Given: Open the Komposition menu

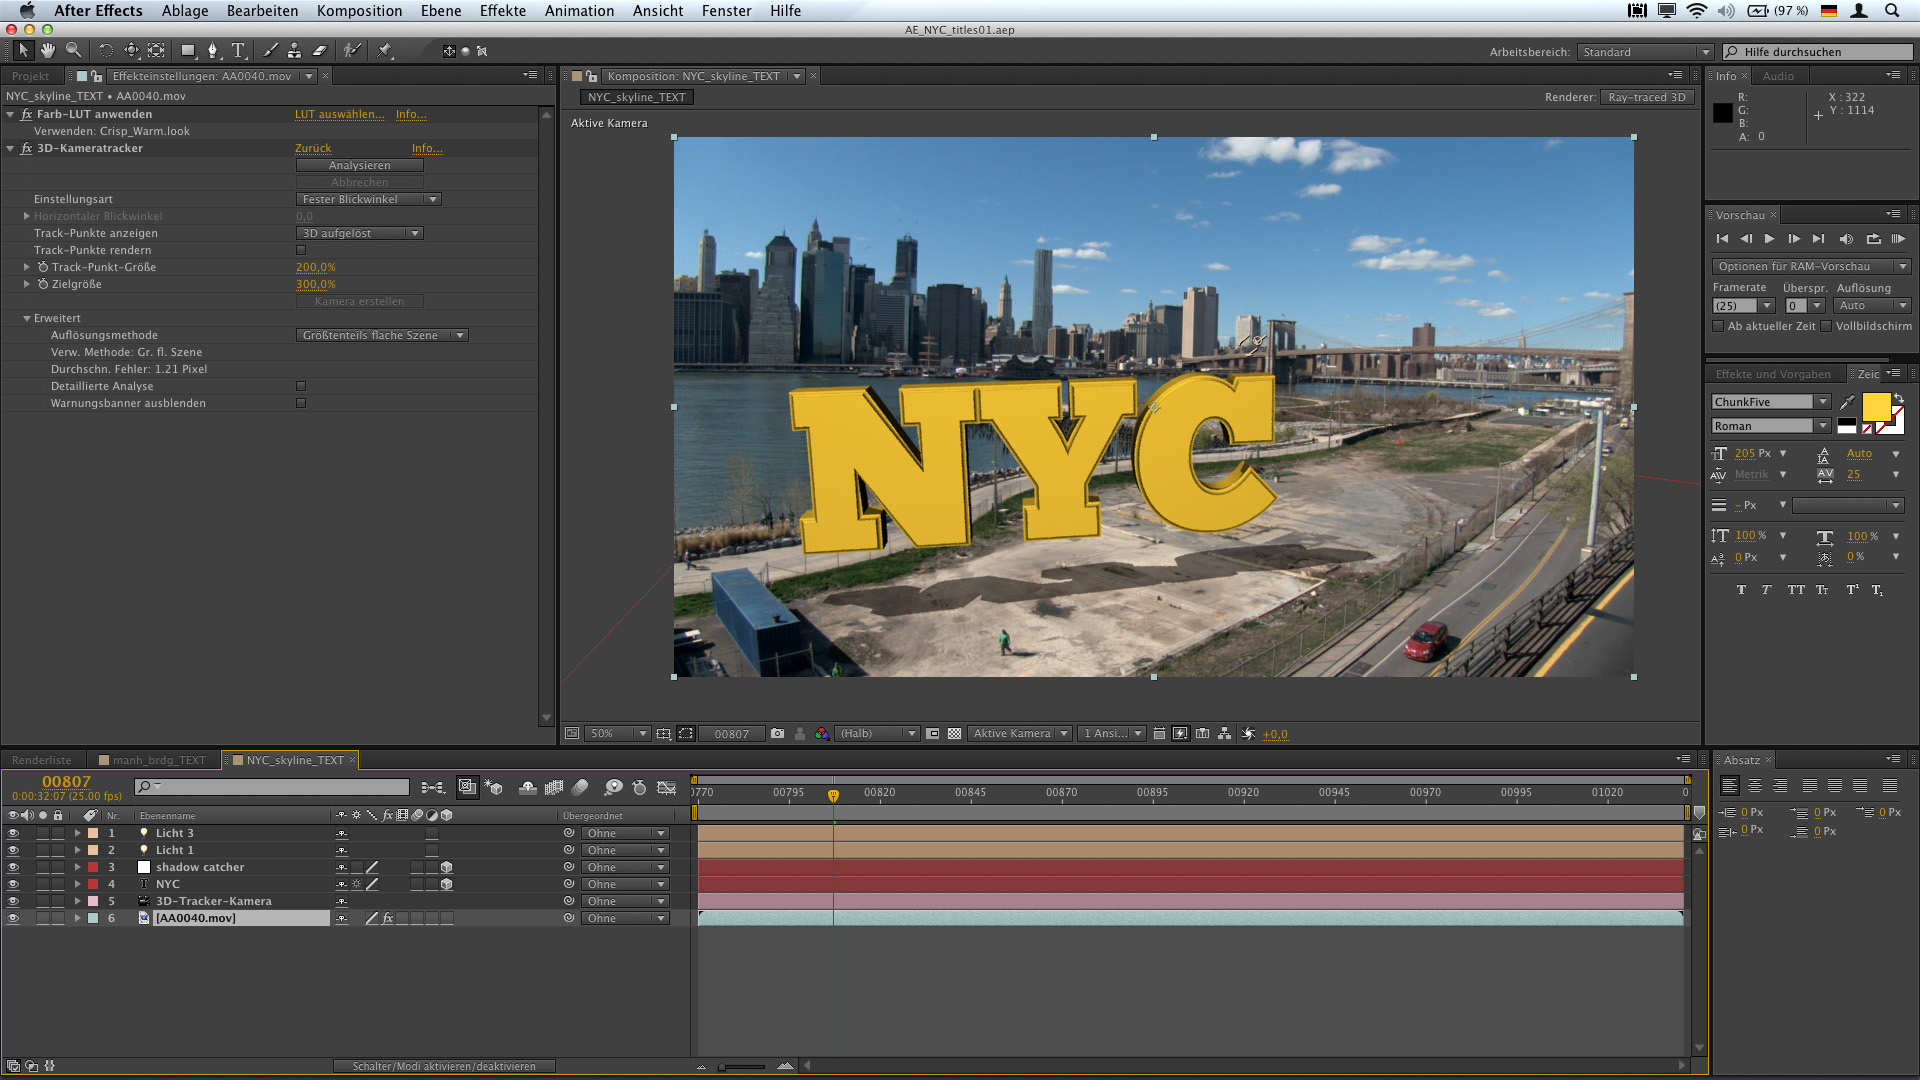Looking at the screenshot, I should point(359,11).
